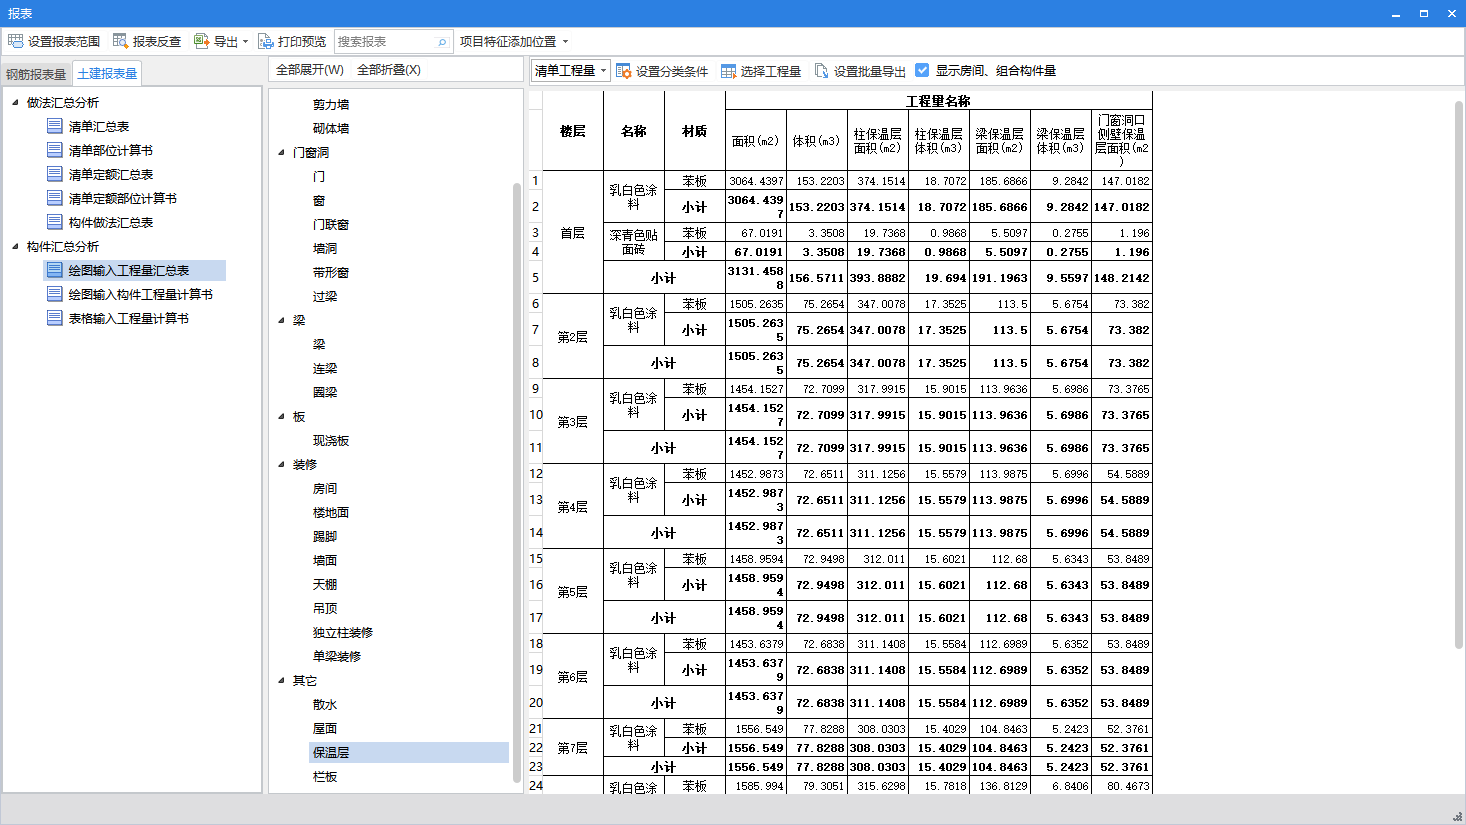Select 现浇板 item

click(x=331, y=440)
